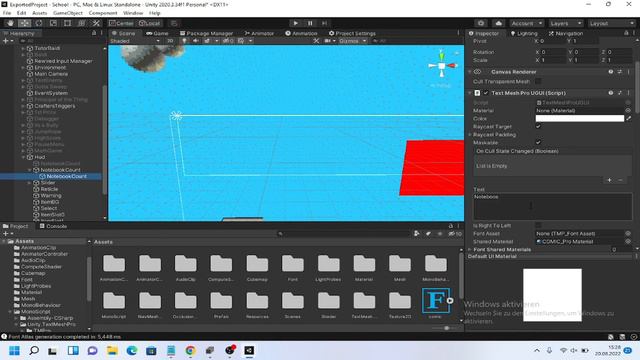Viewport: 640px width, 360px height.
Task: Collapse the Hud object in Hierarchy
Action: (x=24, y=157)
